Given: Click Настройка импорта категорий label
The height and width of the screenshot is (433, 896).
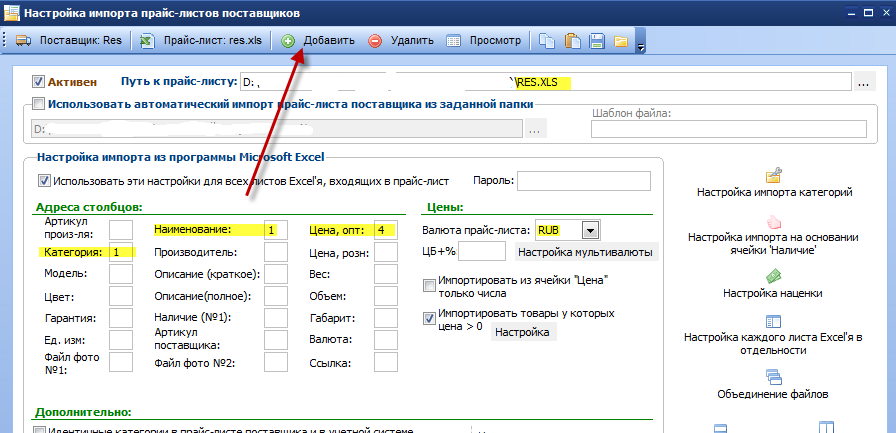Looking at the screenshot, I should click(x=774, y=193).
